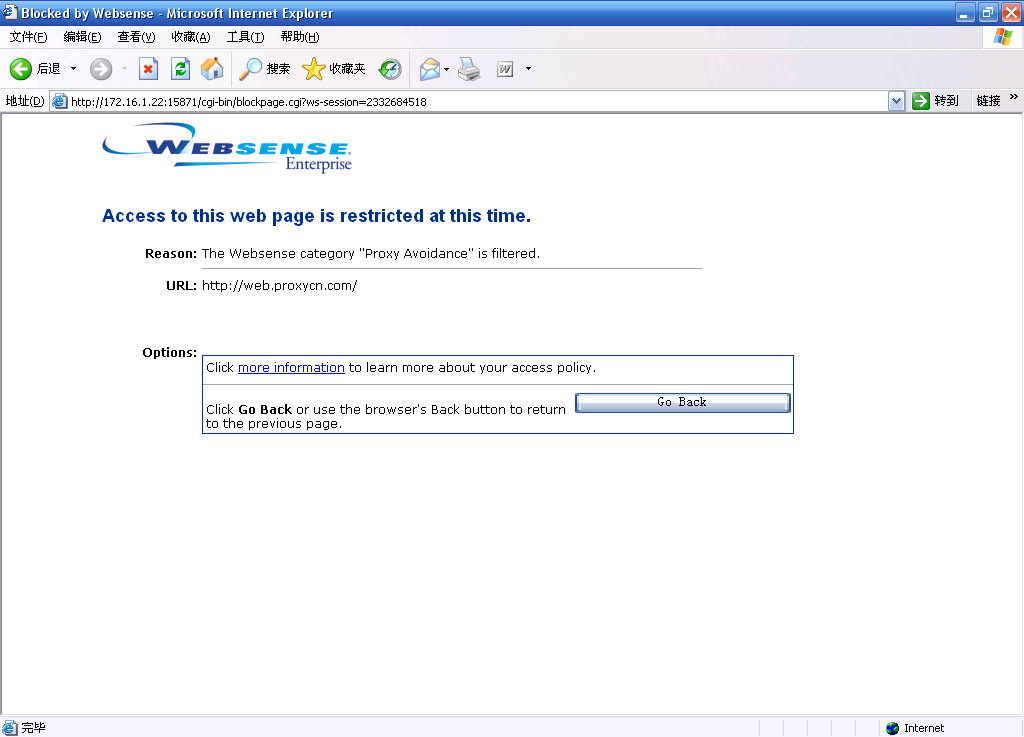
Task: Click the status bar page icon
Action: coord(10,728)
